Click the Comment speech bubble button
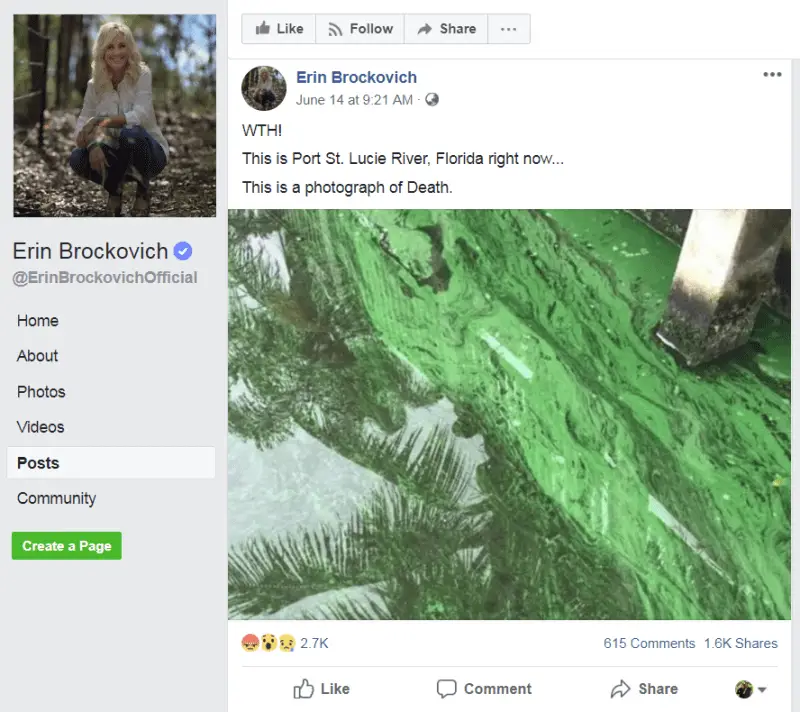This screenshot has width=800, height=712. pyautogui.click(x=484, y=689)
